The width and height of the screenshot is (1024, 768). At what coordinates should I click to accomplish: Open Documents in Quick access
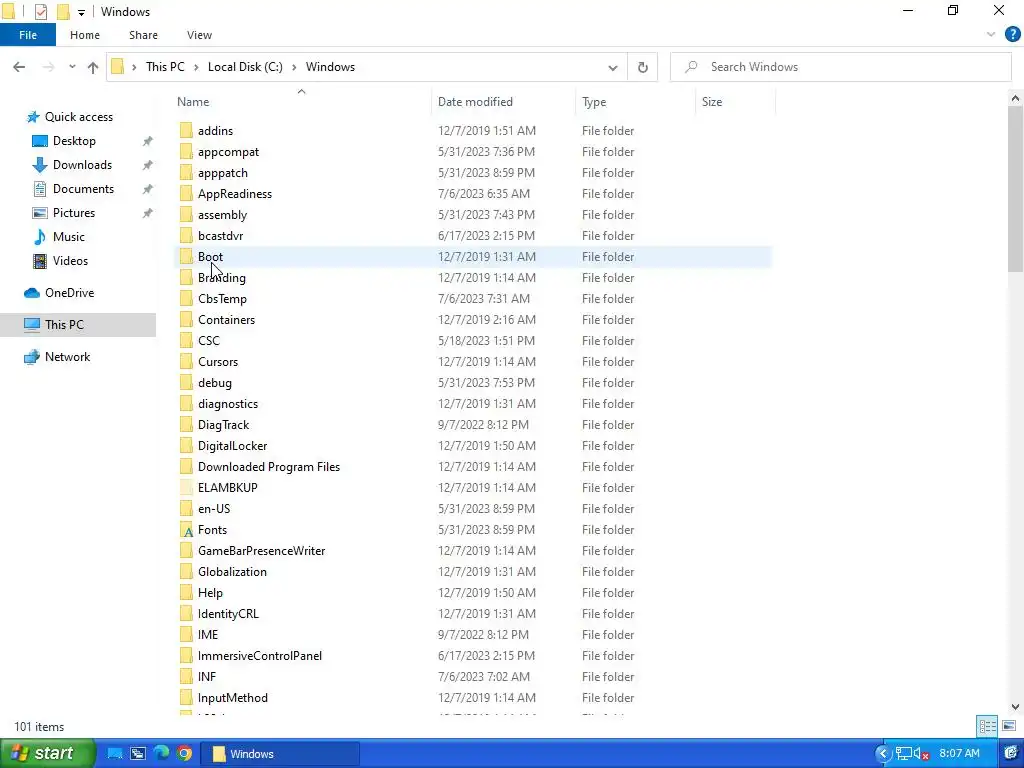pos(83,189)
